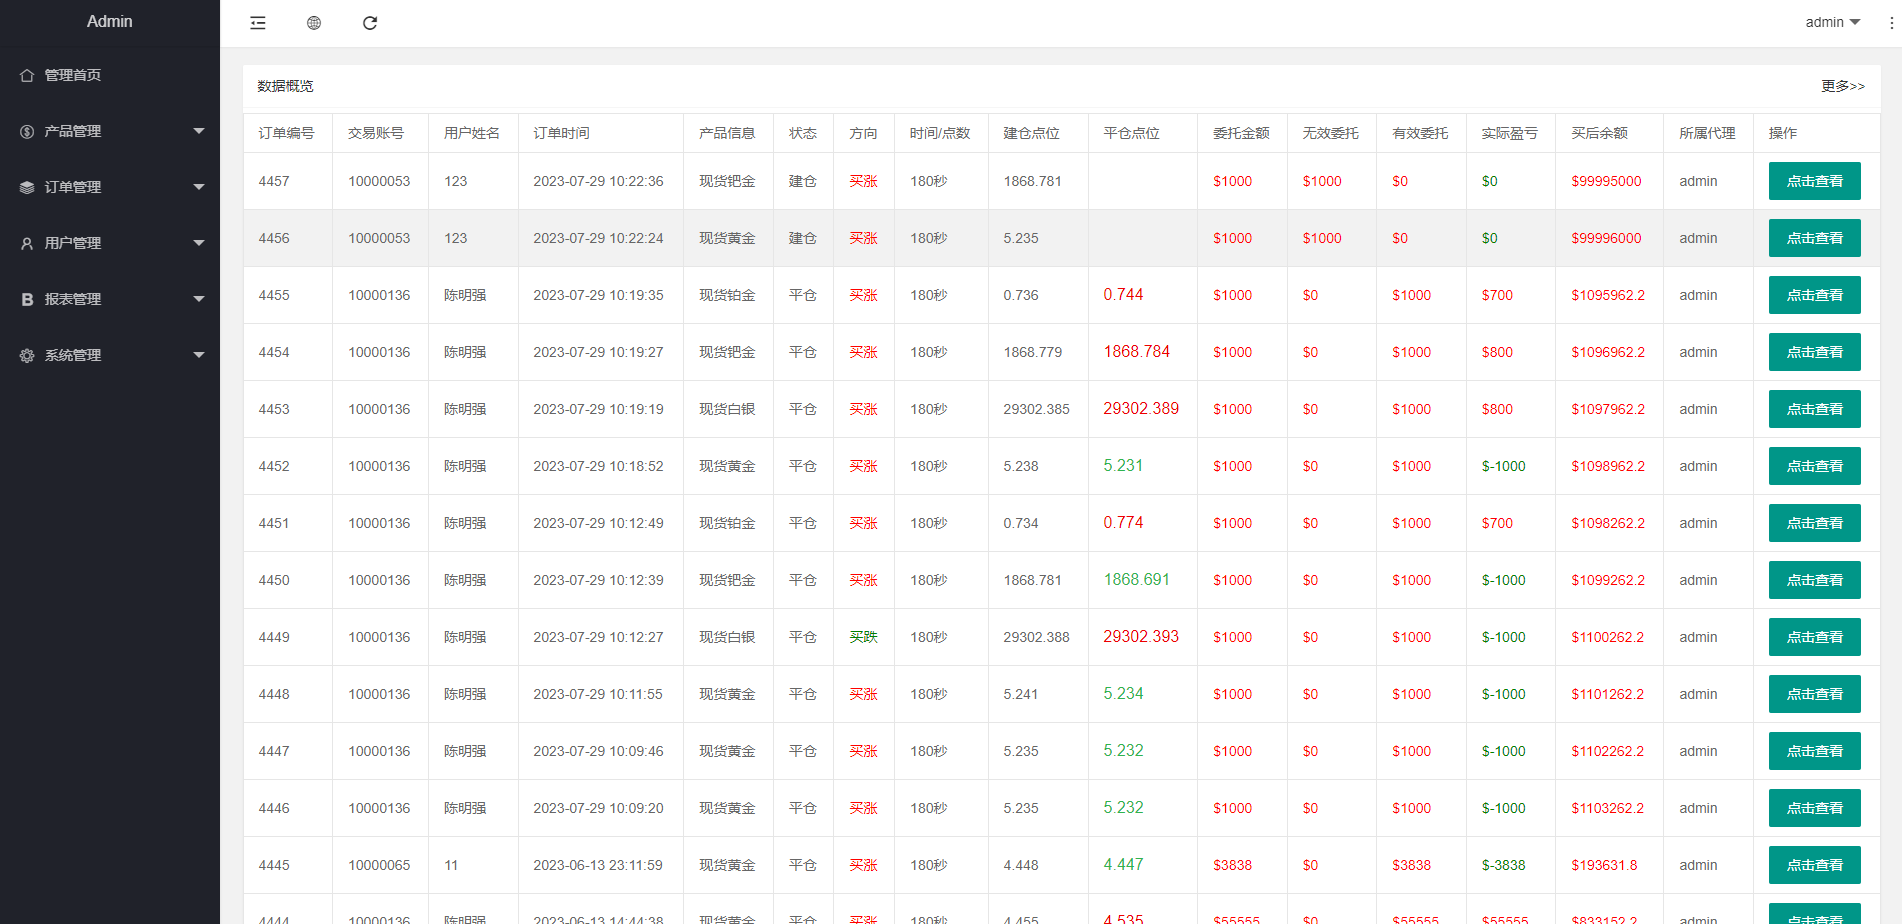
Task: Click 点击查看 for order 4445
Action: (1814, 865)
